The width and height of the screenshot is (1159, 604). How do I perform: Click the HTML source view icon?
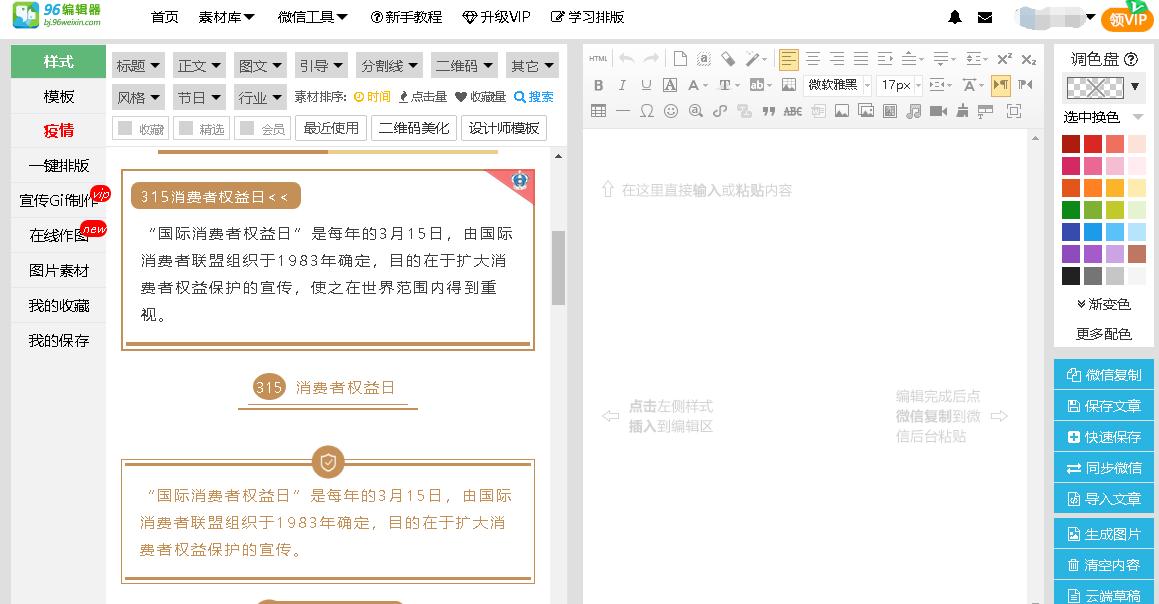coord(598,59)
